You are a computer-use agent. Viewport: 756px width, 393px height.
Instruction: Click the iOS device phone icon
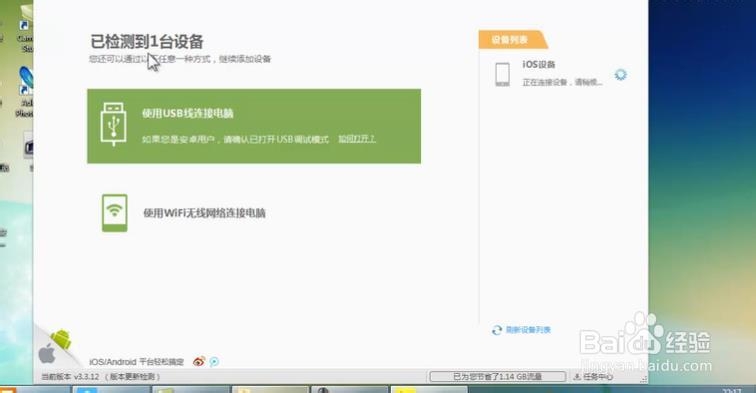(x=502, y=74)
